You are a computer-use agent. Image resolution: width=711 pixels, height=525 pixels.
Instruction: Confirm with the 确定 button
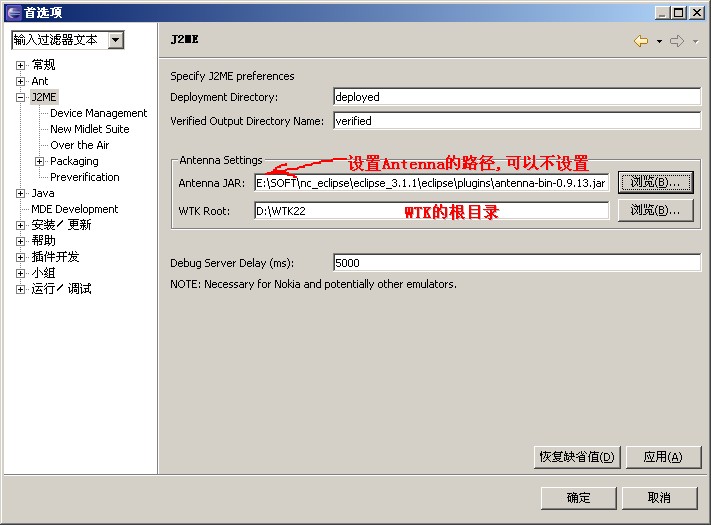point(579,498)
